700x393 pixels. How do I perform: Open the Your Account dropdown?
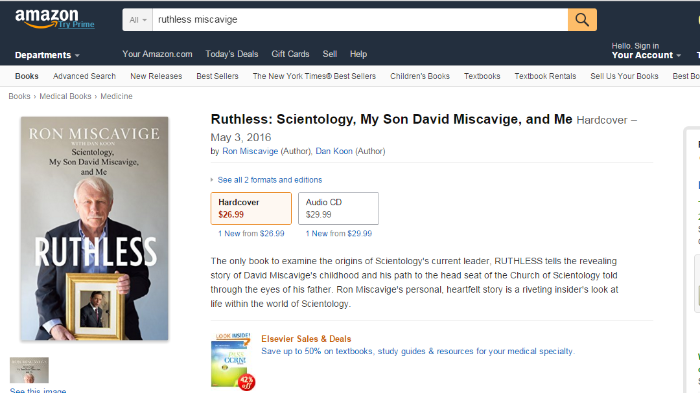pyautogui.click(x=646, y=55)
